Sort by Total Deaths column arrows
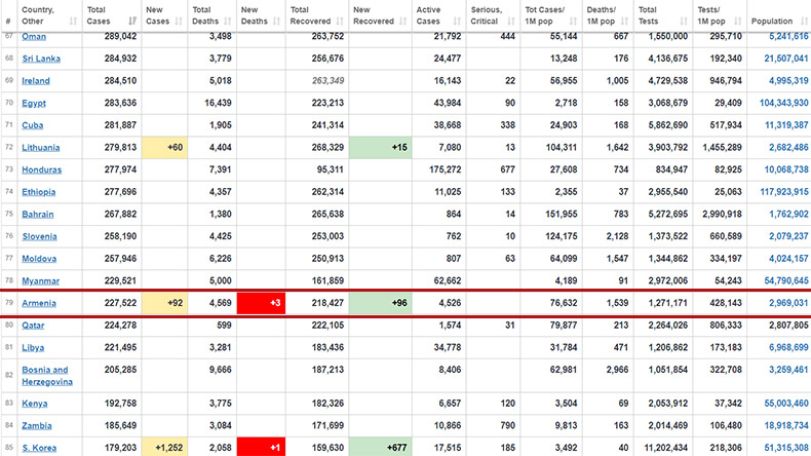 (228, 21)
